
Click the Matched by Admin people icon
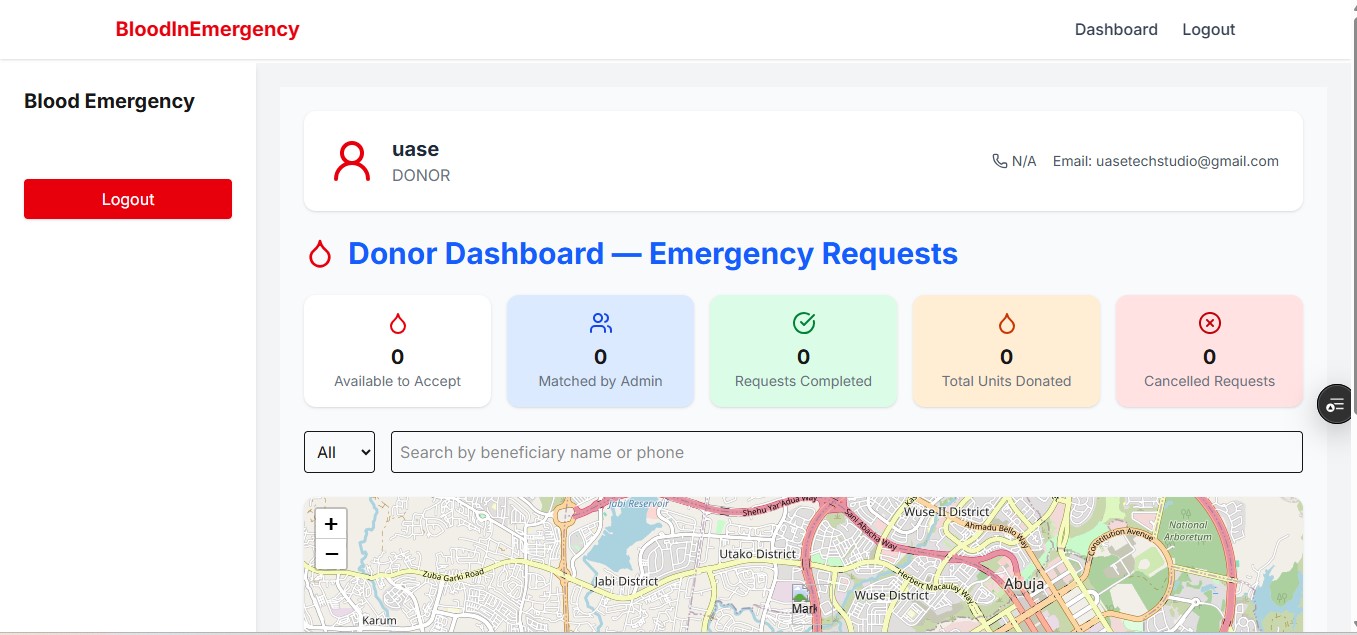pyautogui.click(x=600, y=323)
